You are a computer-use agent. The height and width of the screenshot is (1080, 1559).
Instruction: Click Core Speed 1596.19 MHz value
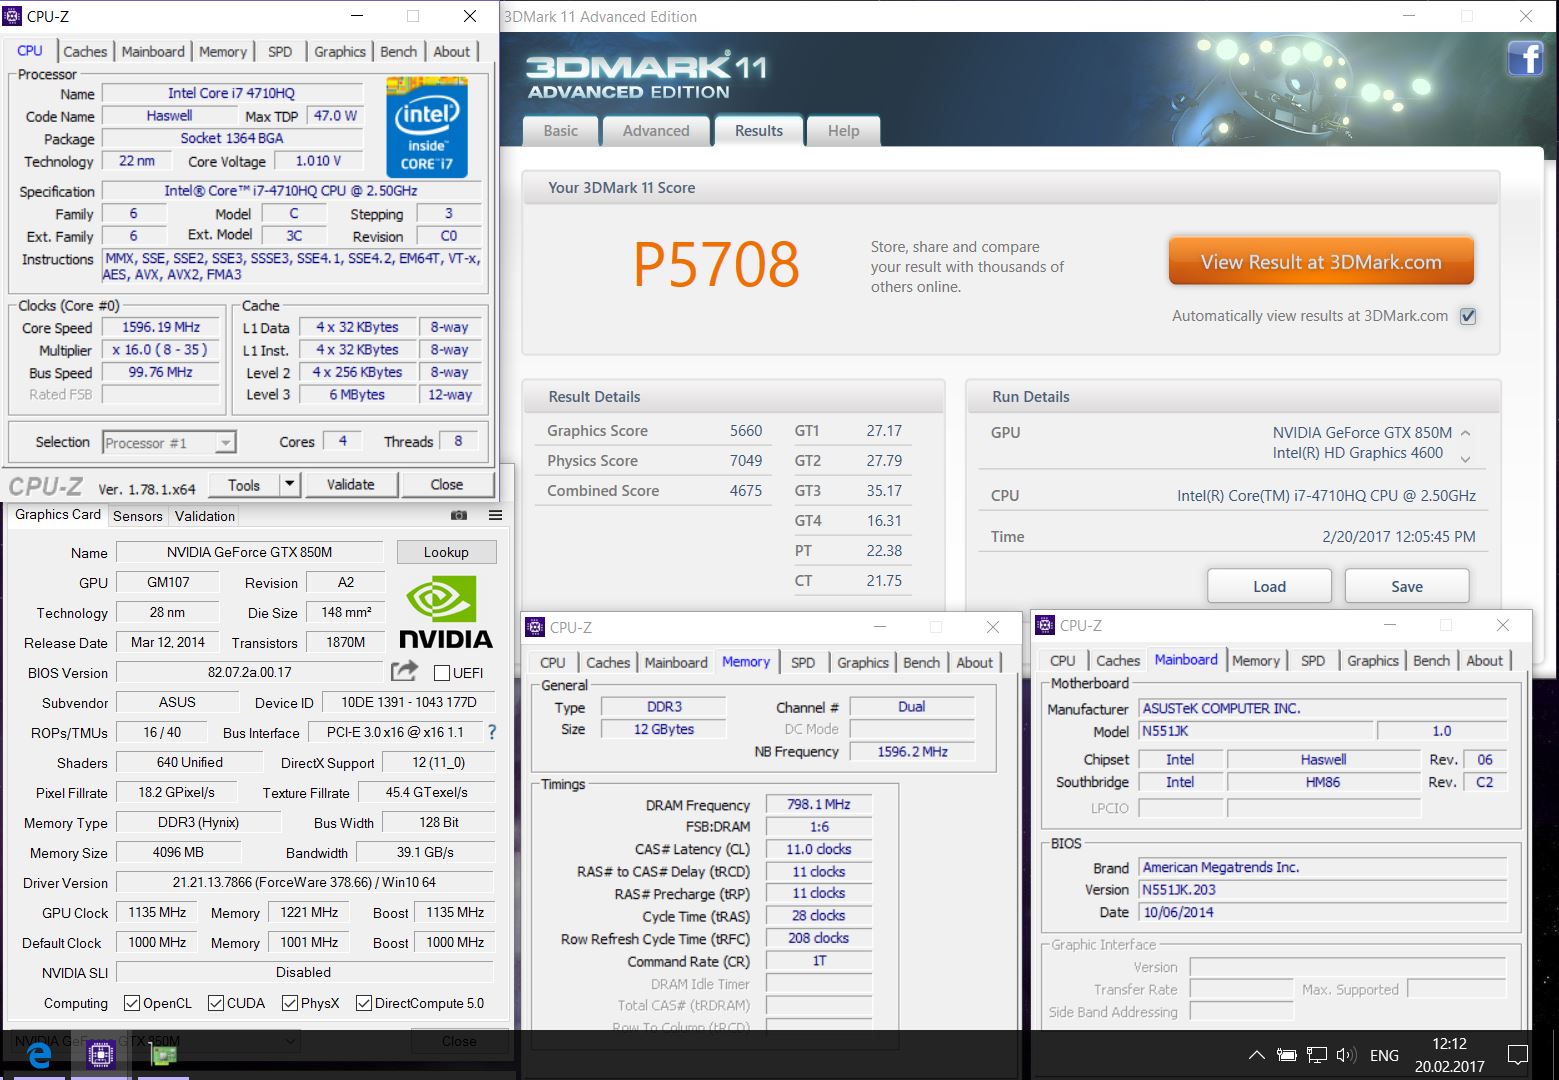coord(160,327)
